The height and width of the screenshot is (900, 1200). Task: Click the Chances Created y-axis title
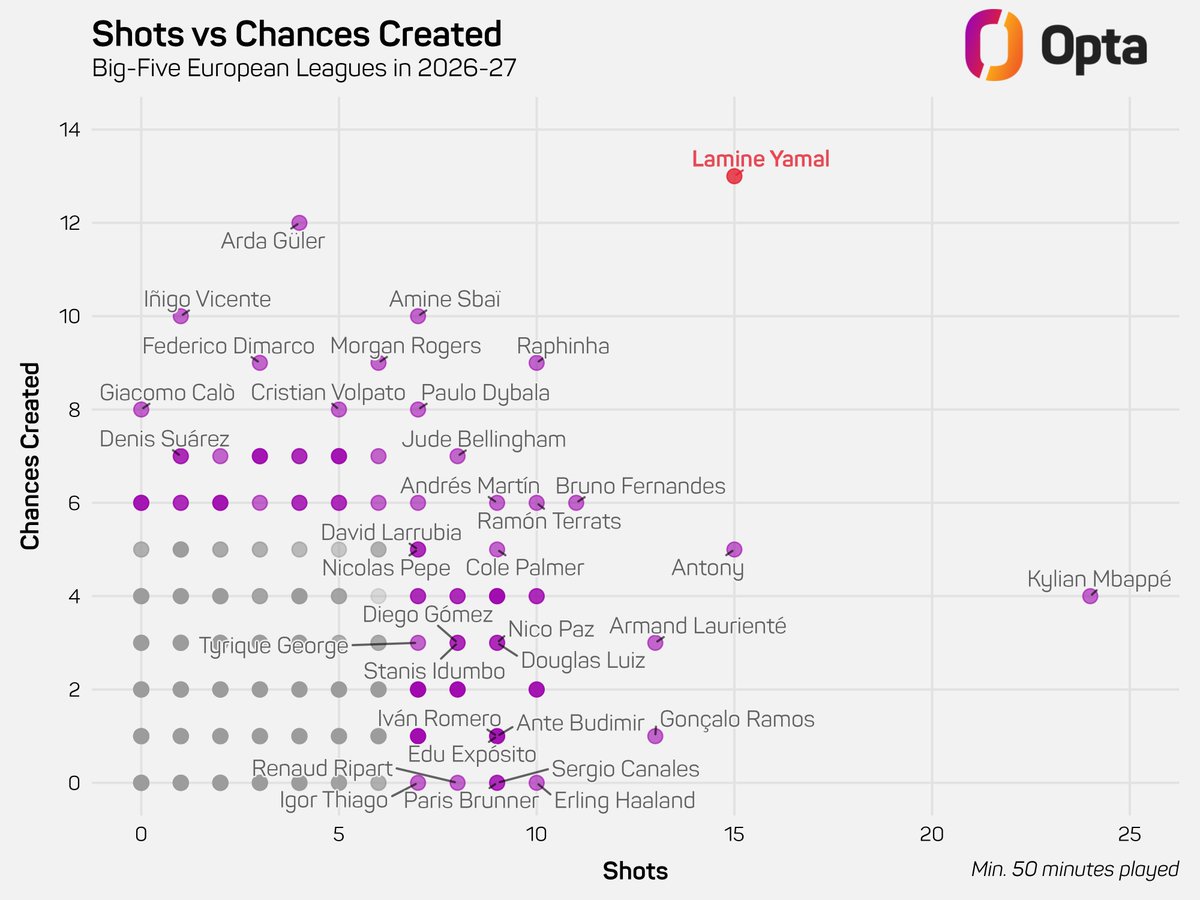[x=30, y=456]
